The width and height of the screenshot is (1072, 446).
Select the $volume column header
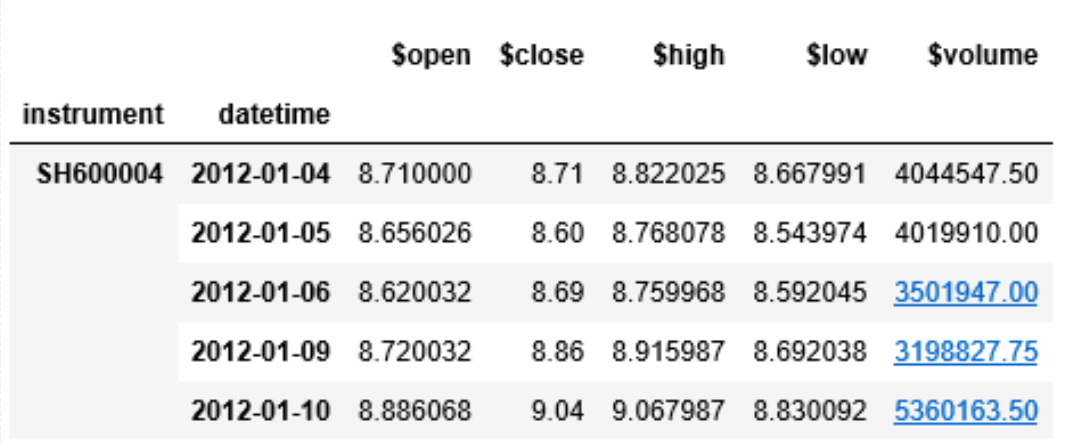[x=982, y=55]
